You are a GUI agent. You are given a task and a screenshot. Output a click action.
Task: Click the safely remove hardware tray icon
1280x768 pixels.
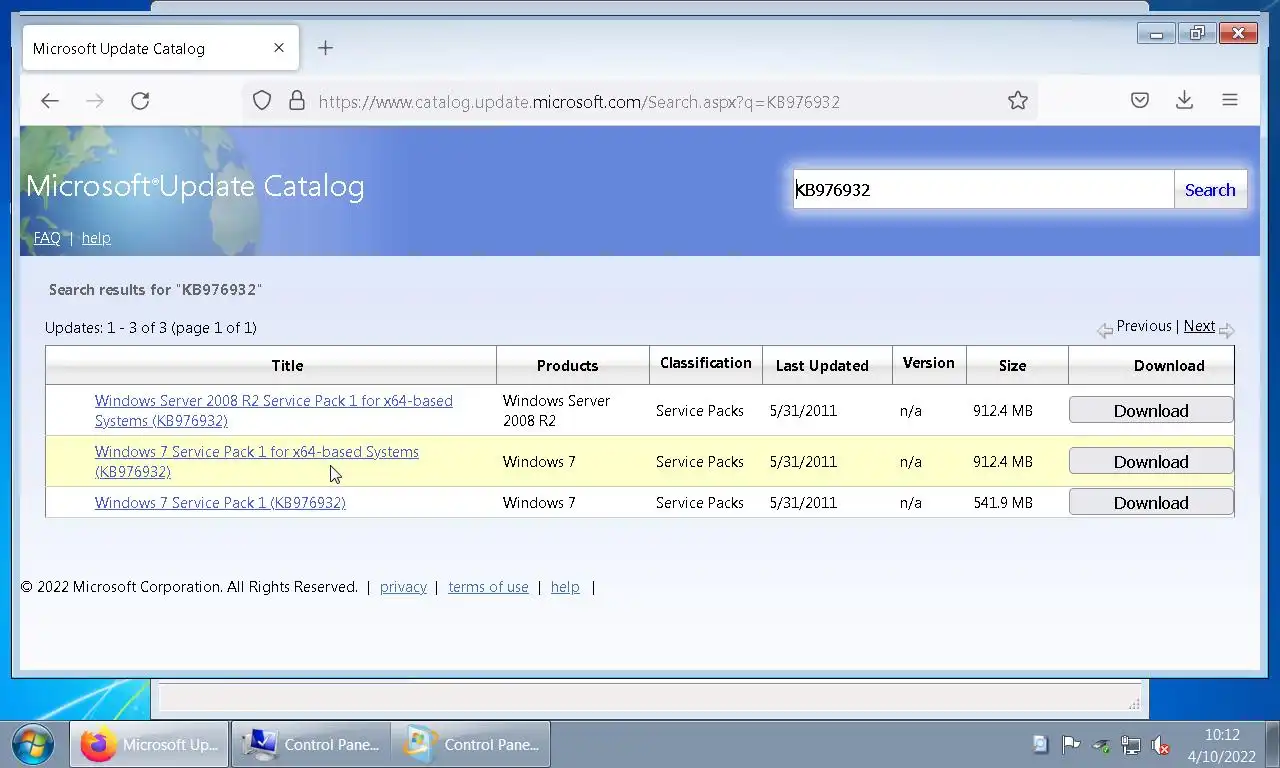(1101, 745)
